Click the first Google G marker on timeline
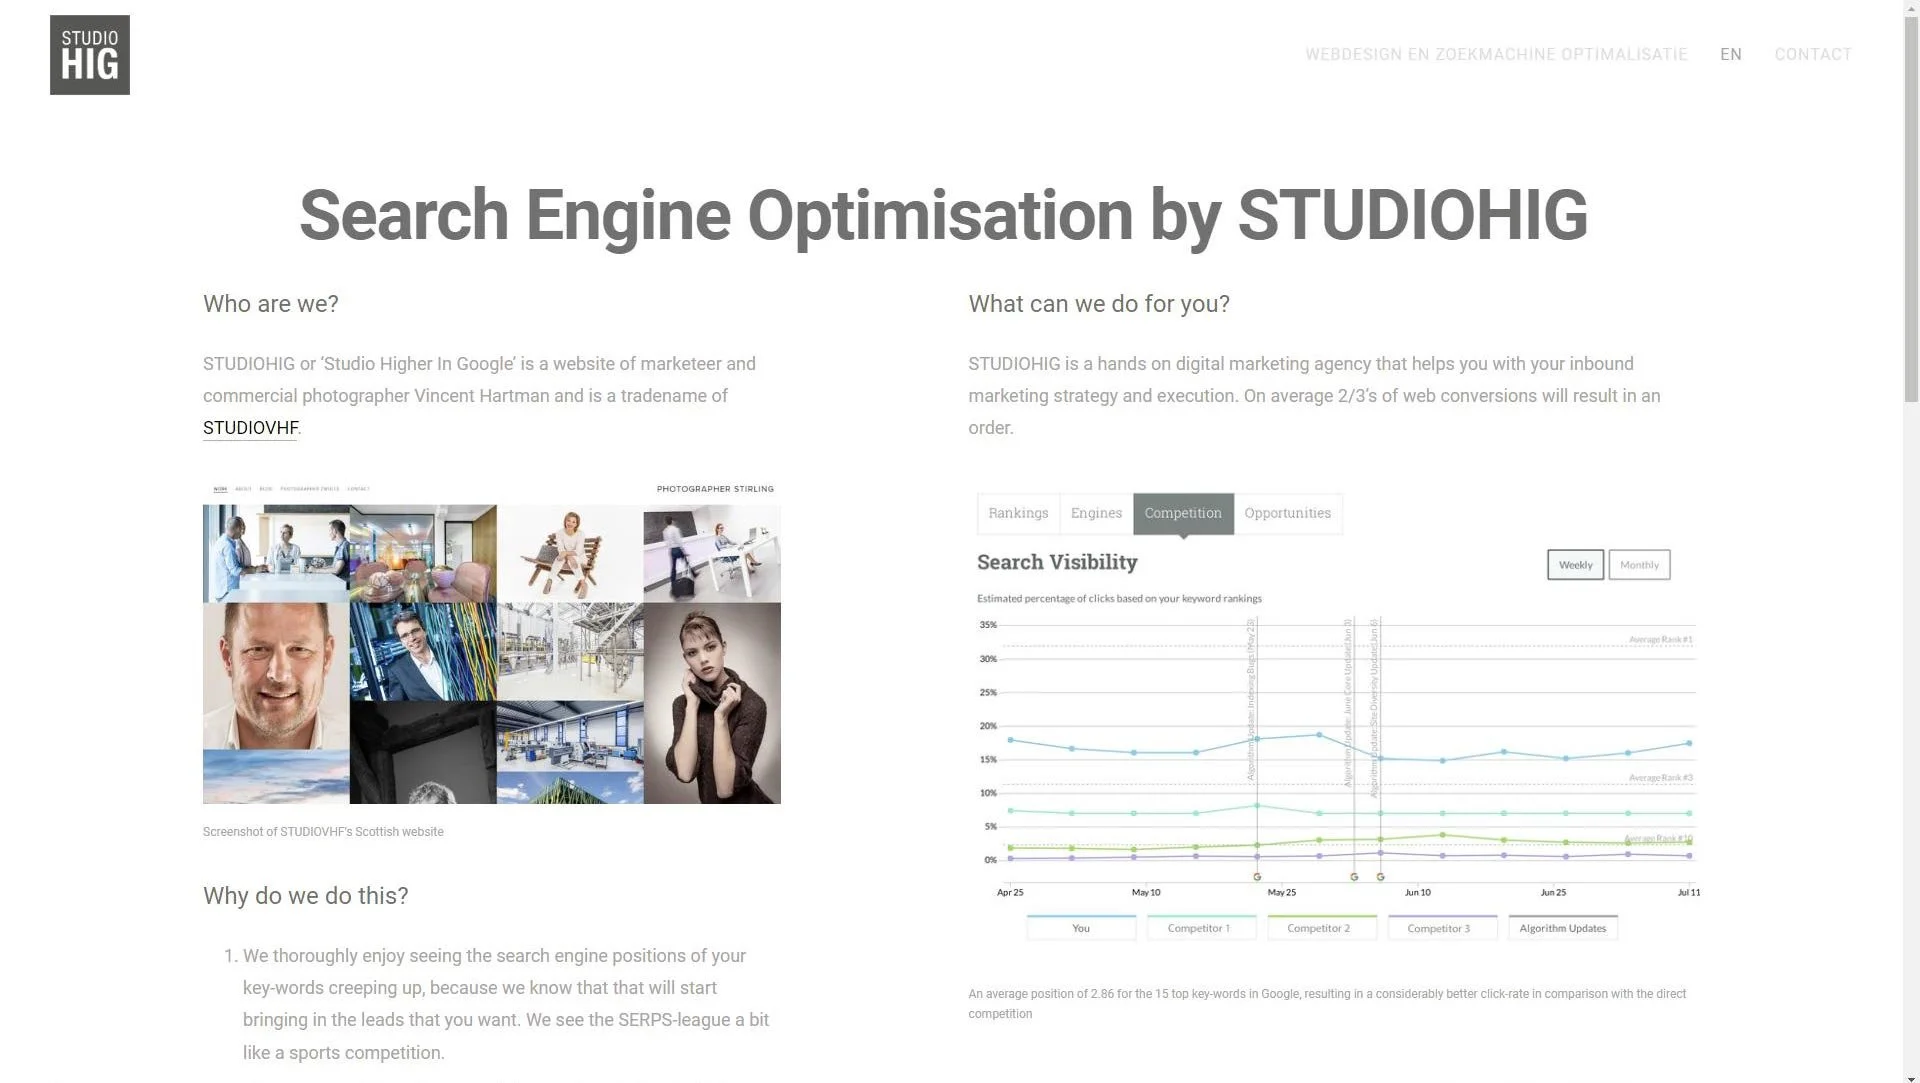The width and height of the screenshot is (1920, 1083). click(x=1257, y=877)
